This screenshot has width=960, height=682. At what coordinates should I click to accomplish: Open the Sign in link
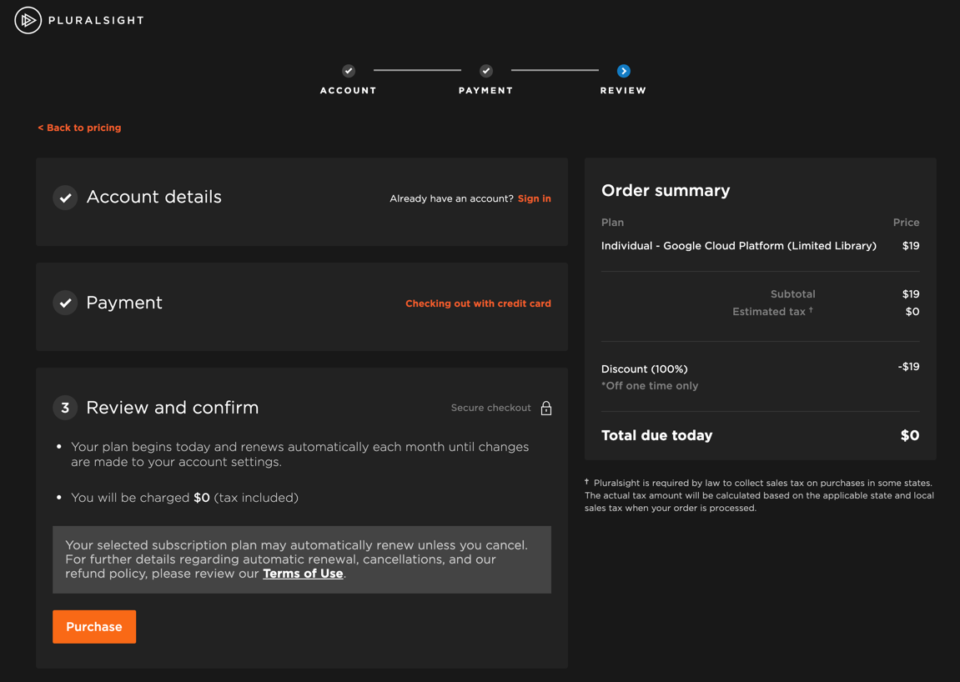tap(534, 199)
